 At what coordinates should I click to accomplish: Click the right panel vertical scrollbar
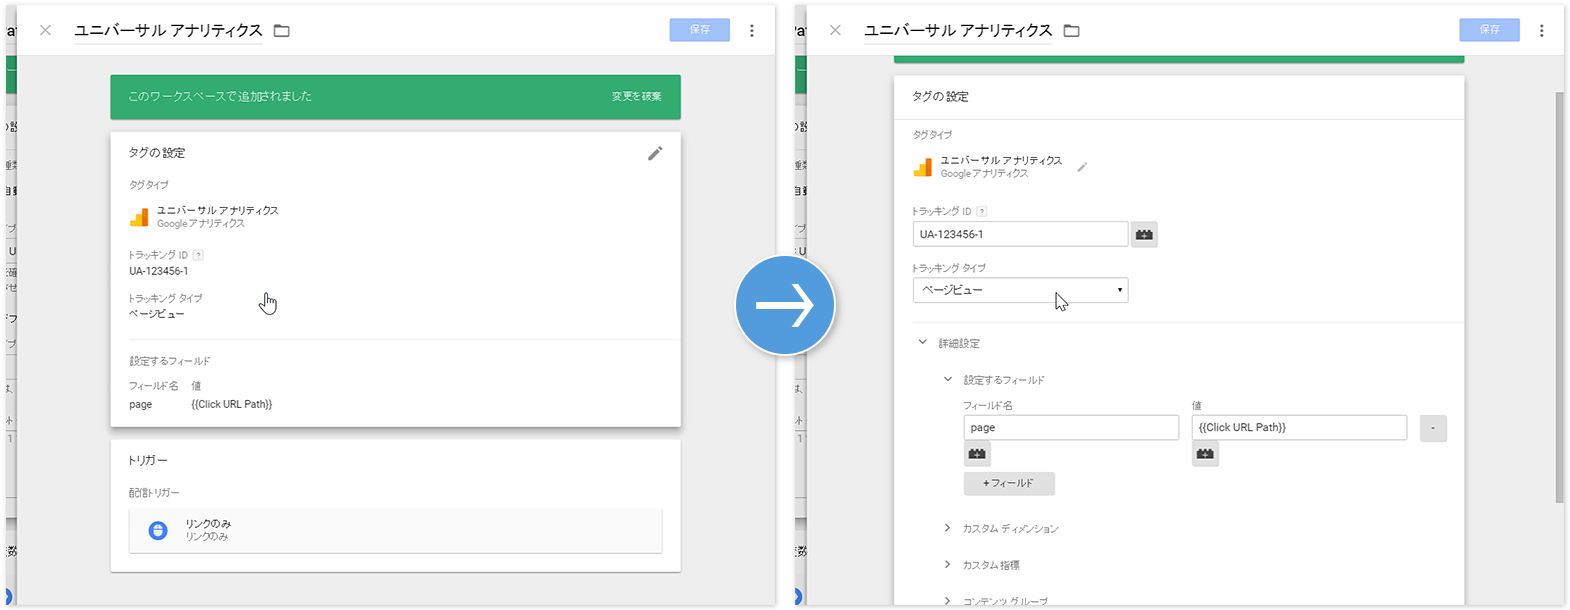[x=1559, y=297]
